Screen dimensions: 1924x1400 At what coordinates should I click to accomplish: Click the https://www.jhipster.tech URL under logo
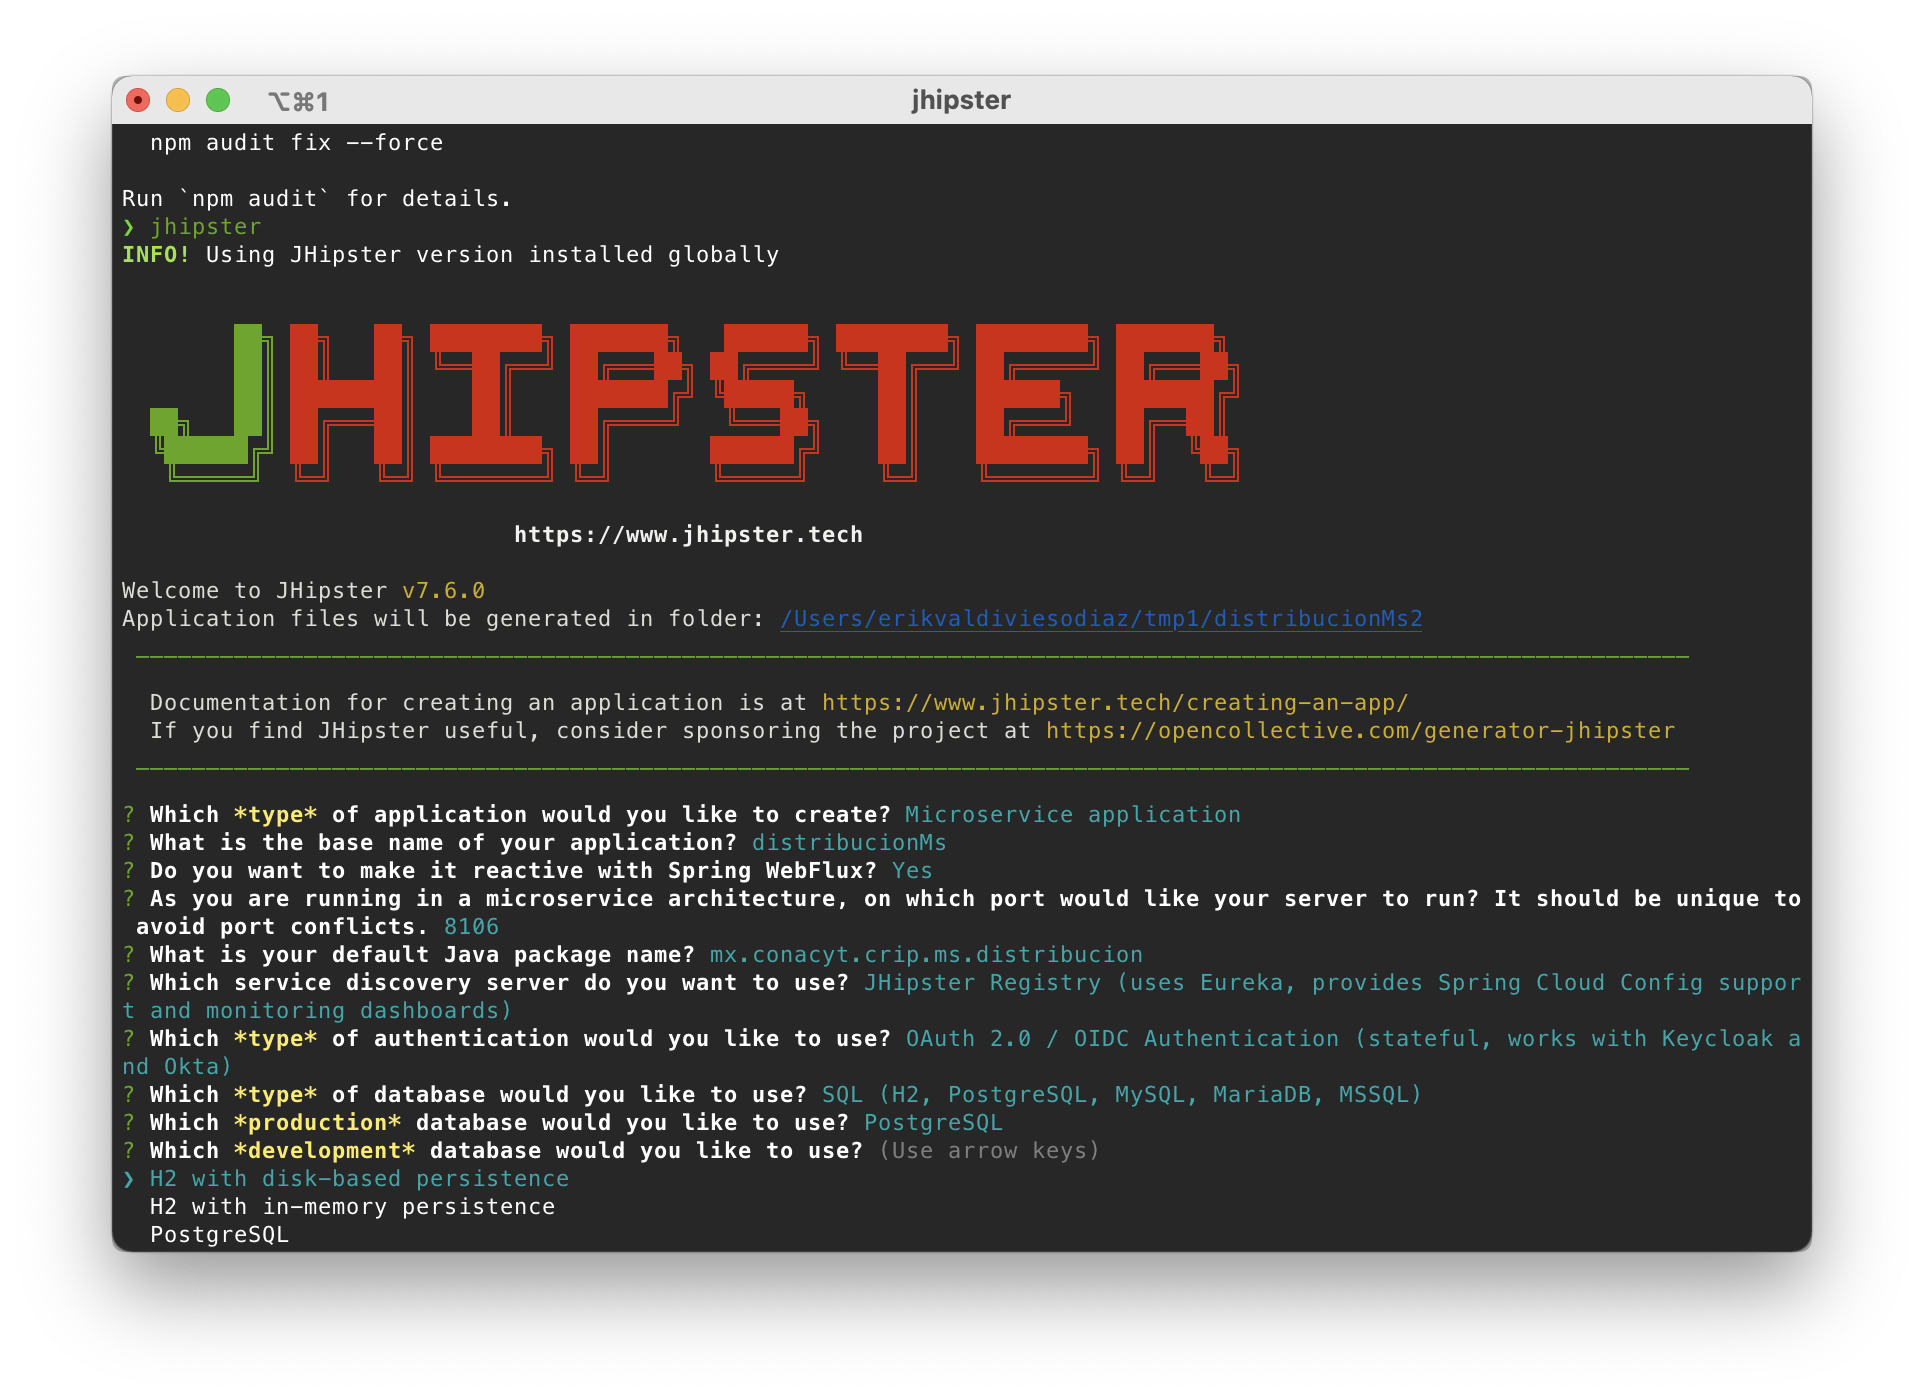point(688,535)
